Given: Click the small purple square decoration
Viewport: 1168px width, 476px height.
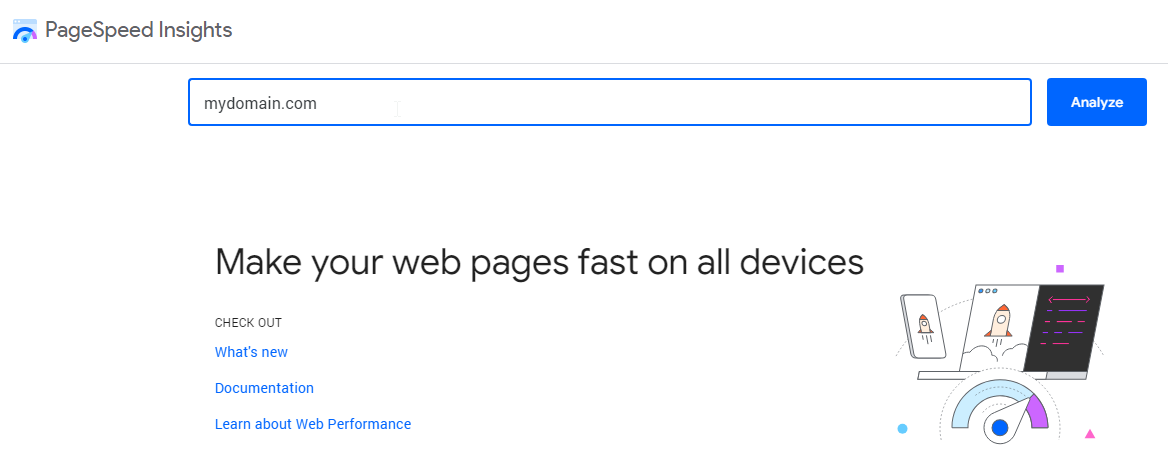Looking at the screenshot, I should tap(1059, 269).
